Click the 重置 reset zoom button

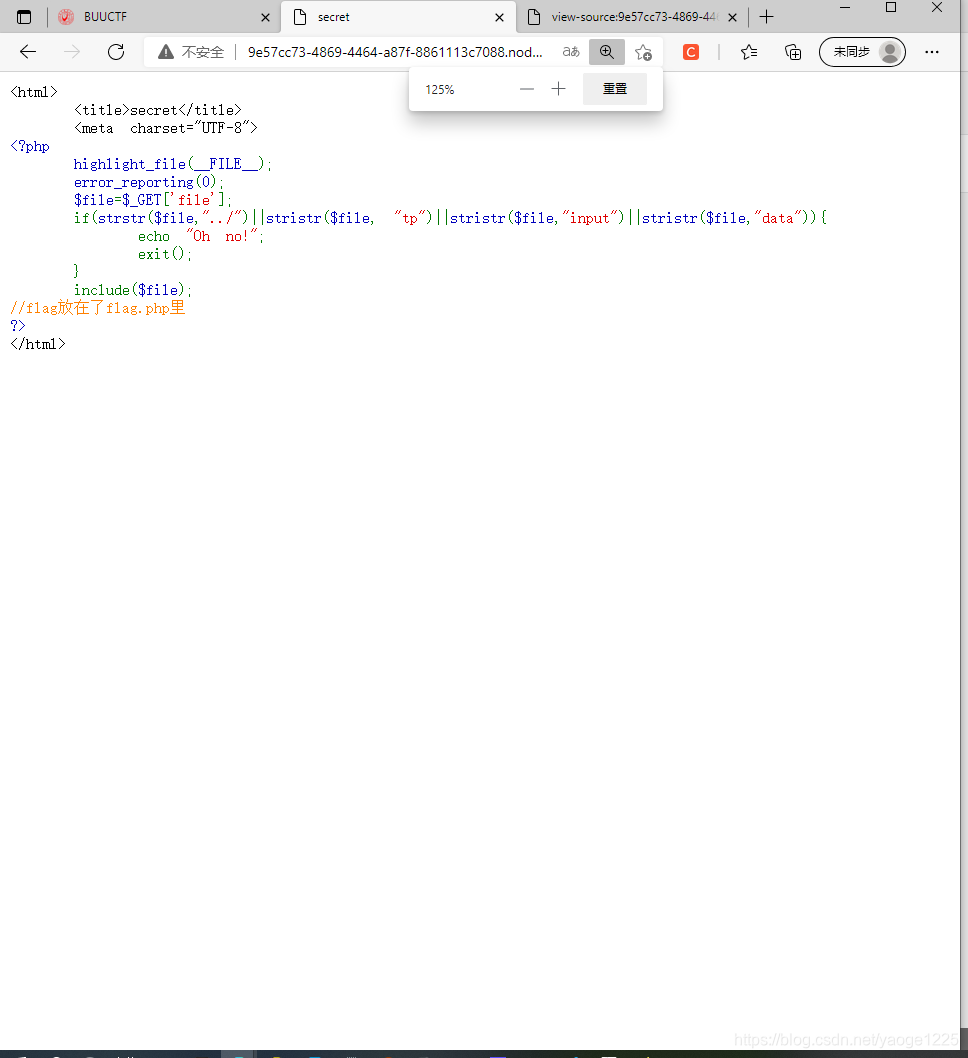point(615,89)
